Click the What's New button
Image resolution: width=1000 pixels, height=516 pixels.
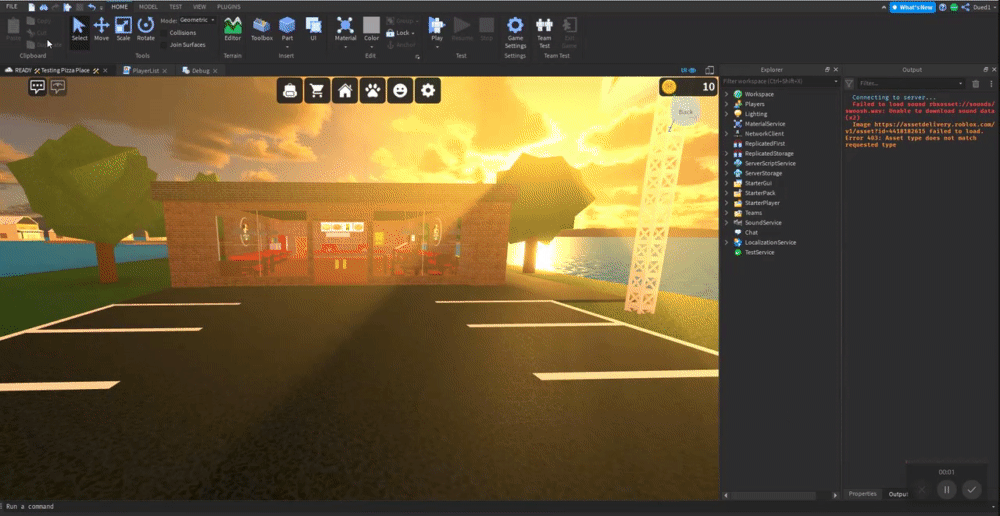point(913,7)
